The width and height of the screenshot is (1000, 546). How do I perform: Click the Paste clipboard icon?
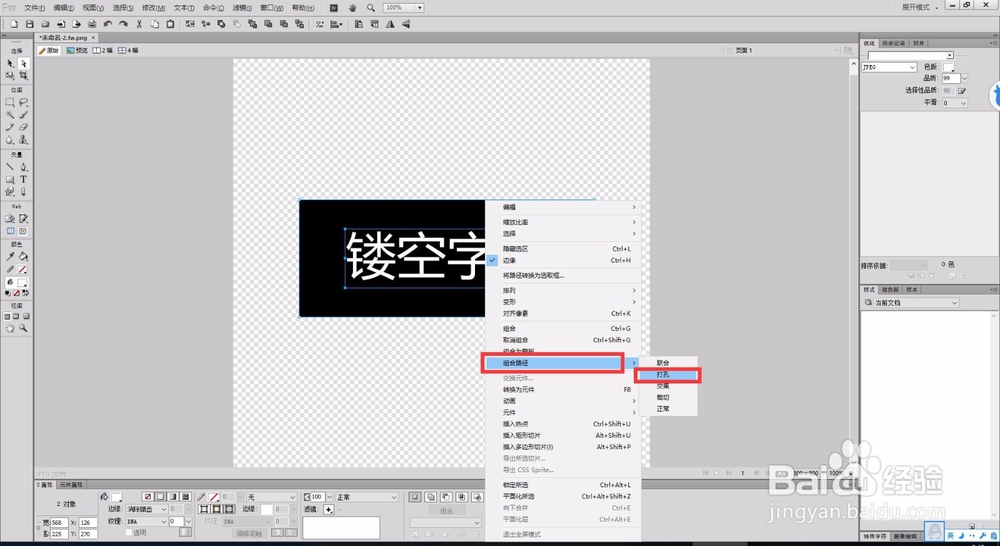tap(170, 24)
